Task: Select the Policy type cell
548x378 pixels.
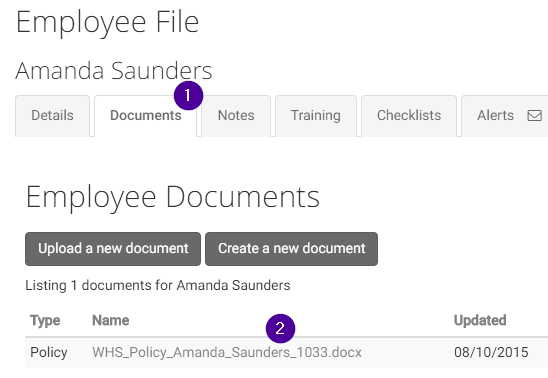Action: (x=49, y=352)
